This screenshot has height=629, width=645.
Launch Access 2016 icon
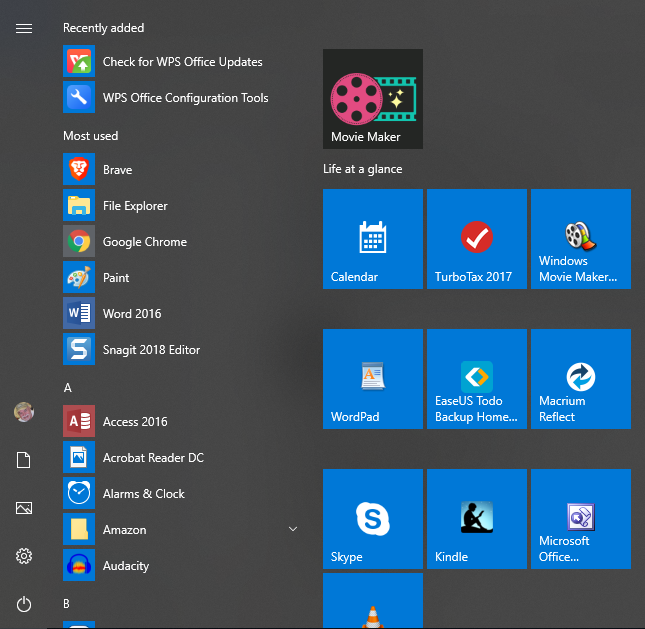coord(79,421)
